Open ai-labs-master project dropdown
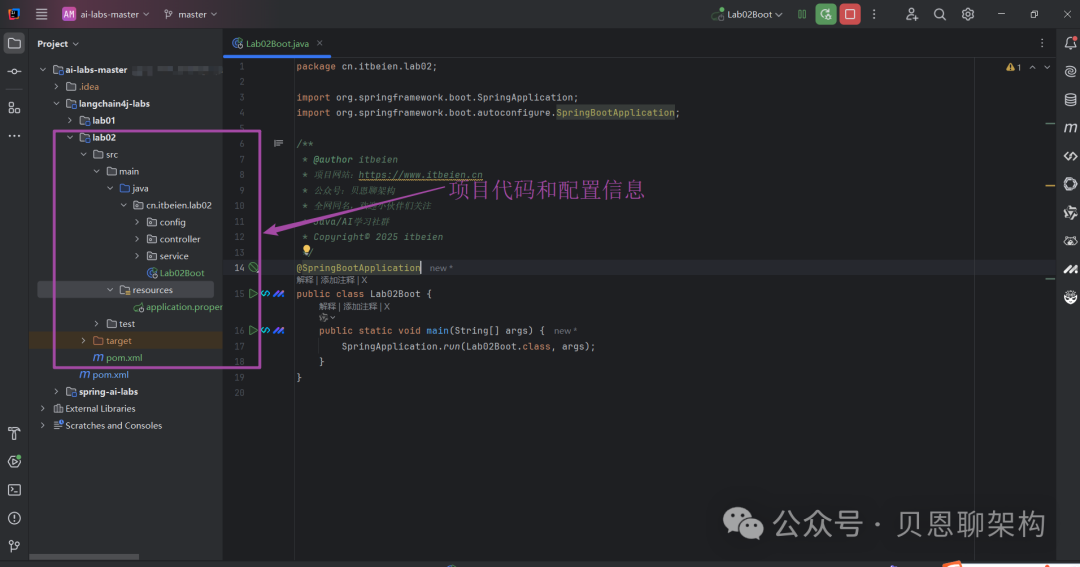1080x567 pixels. [x=106, y=14]
